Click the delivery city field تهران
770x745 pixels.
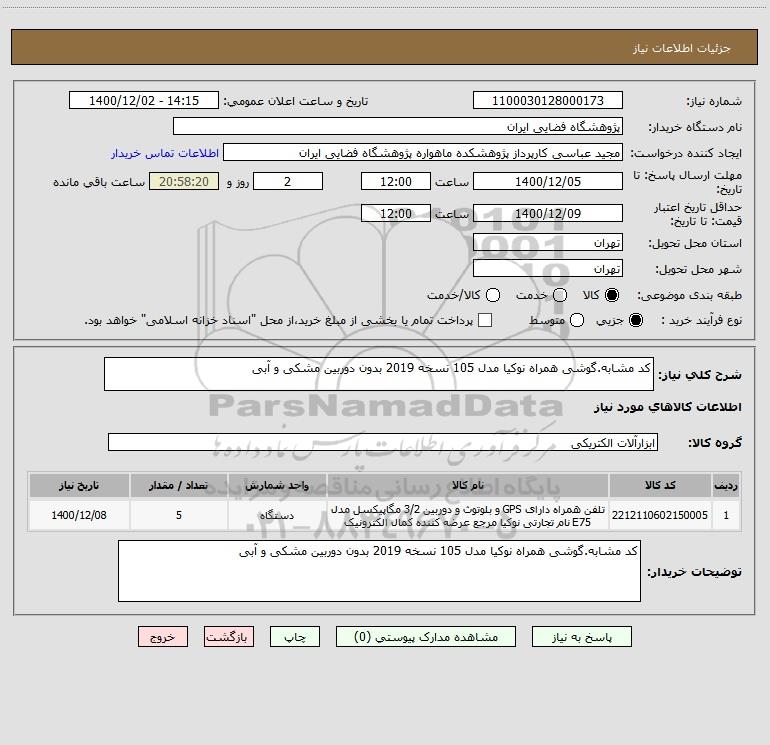[548, 268]
